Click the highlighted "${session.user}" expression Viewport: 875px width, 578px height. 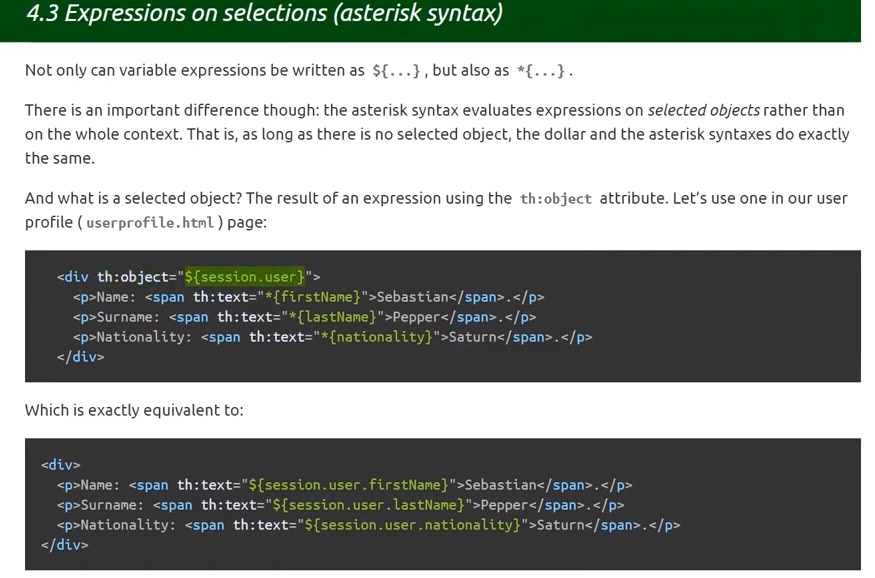click(244, 277)
